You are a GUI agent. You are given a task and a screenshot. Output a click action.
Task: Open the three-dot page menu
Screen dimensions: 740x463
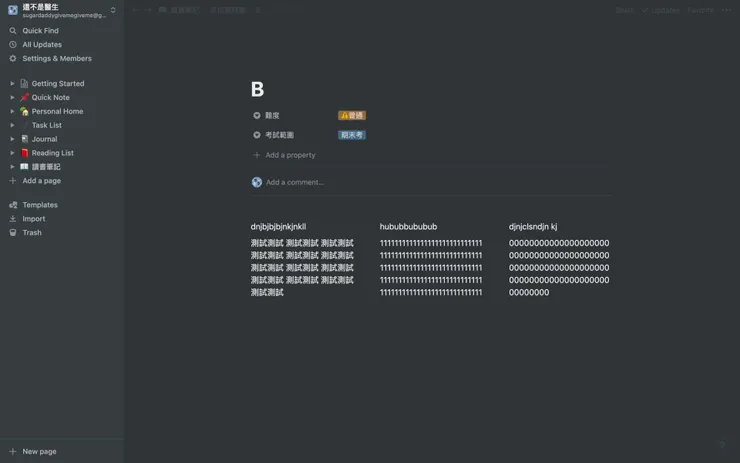coord(726,10)
